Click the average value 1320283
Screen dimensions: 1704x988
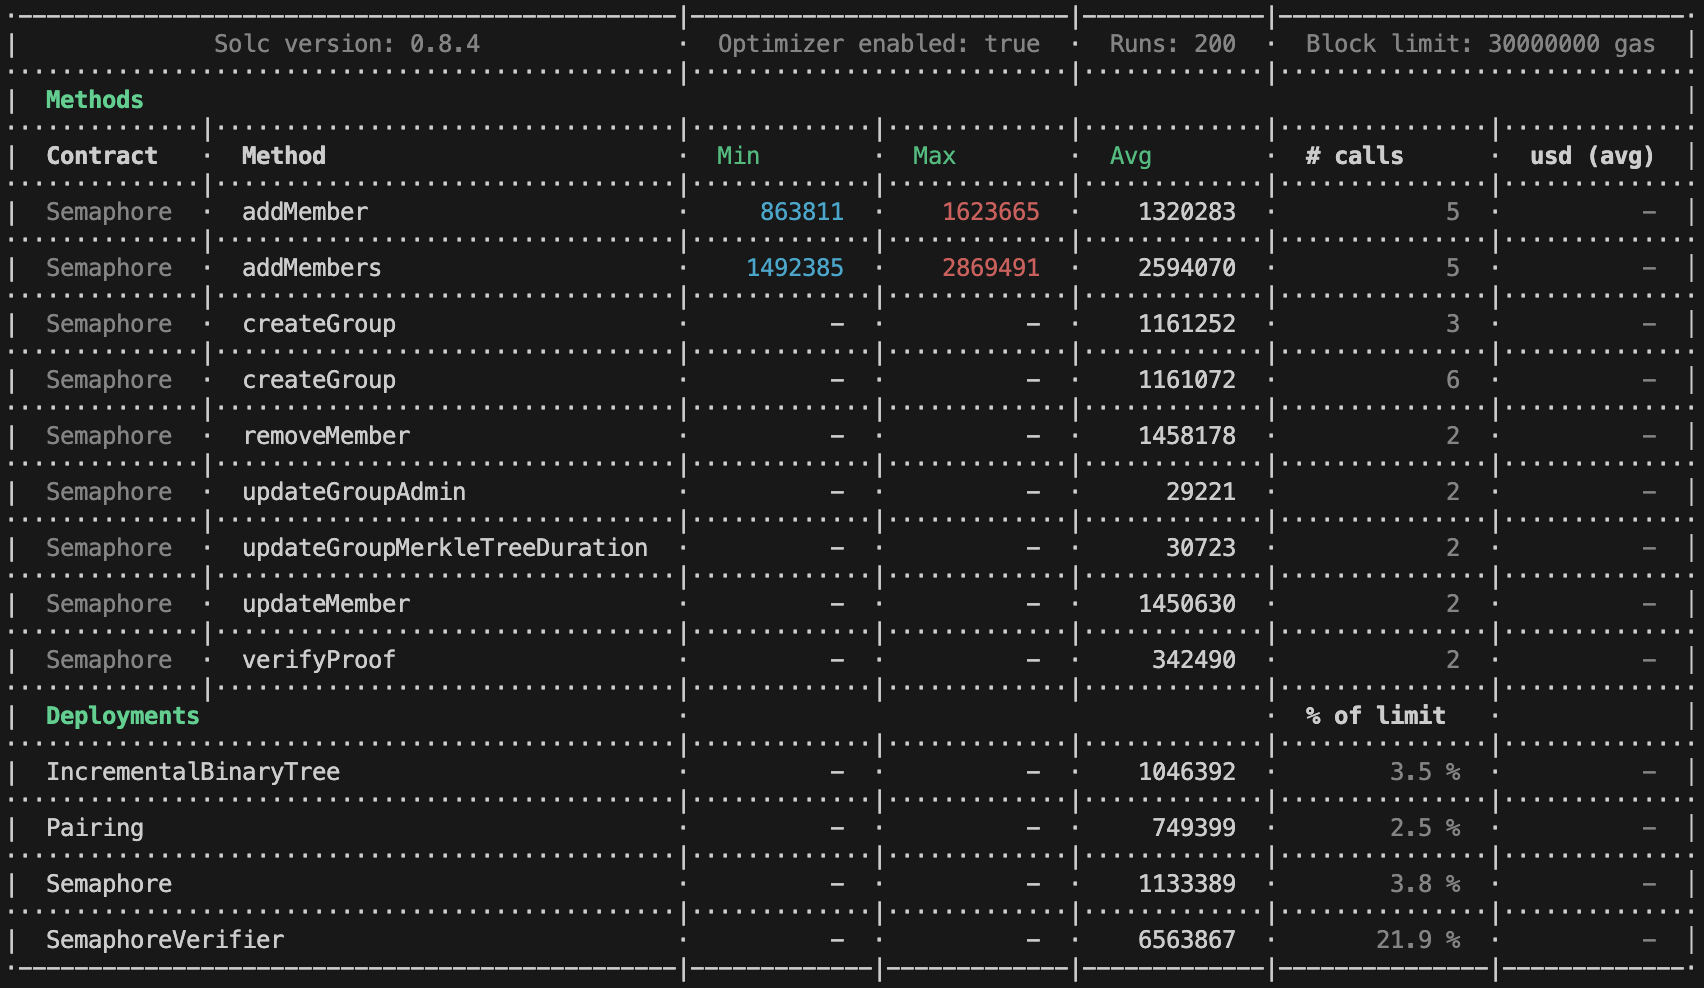(x=1187, y=212)
